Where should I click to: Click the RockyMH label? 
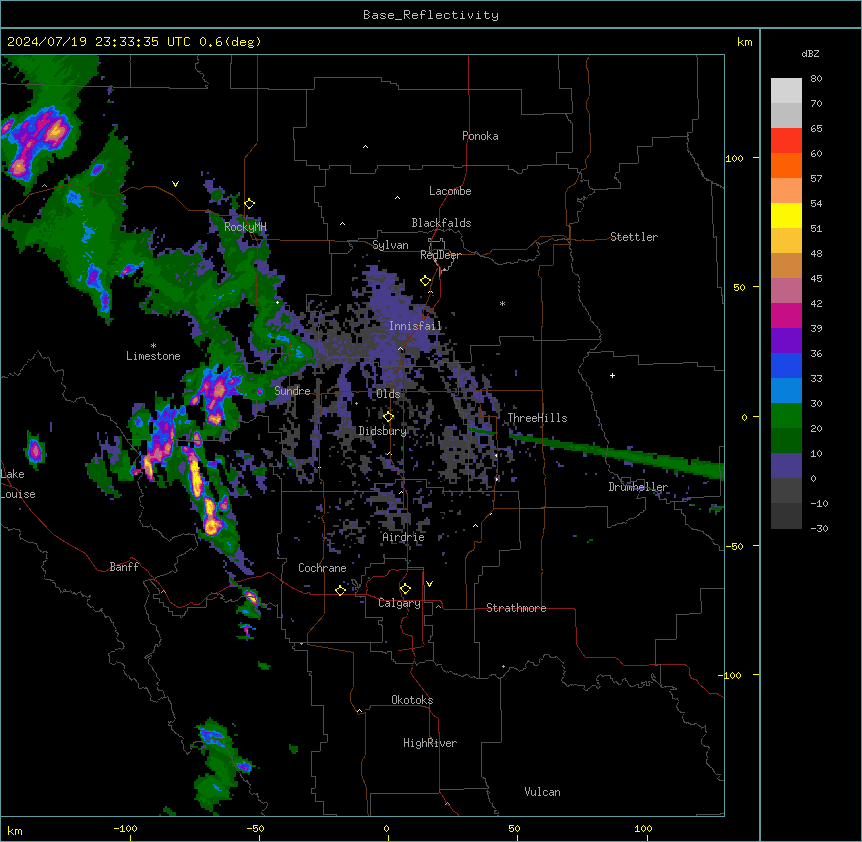(x=245, y=227)
